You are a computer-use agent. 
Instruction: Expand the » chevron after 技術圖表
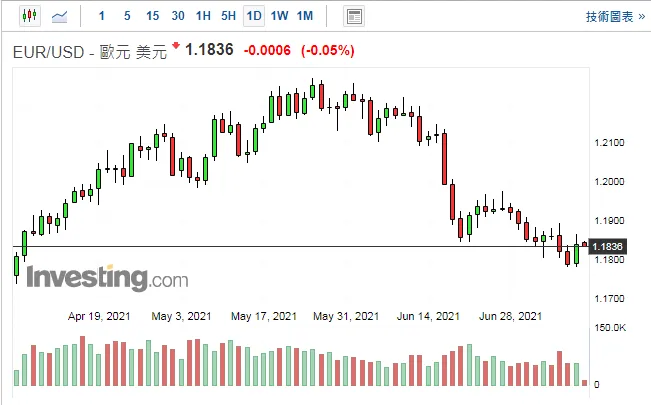tap(641, 17)
